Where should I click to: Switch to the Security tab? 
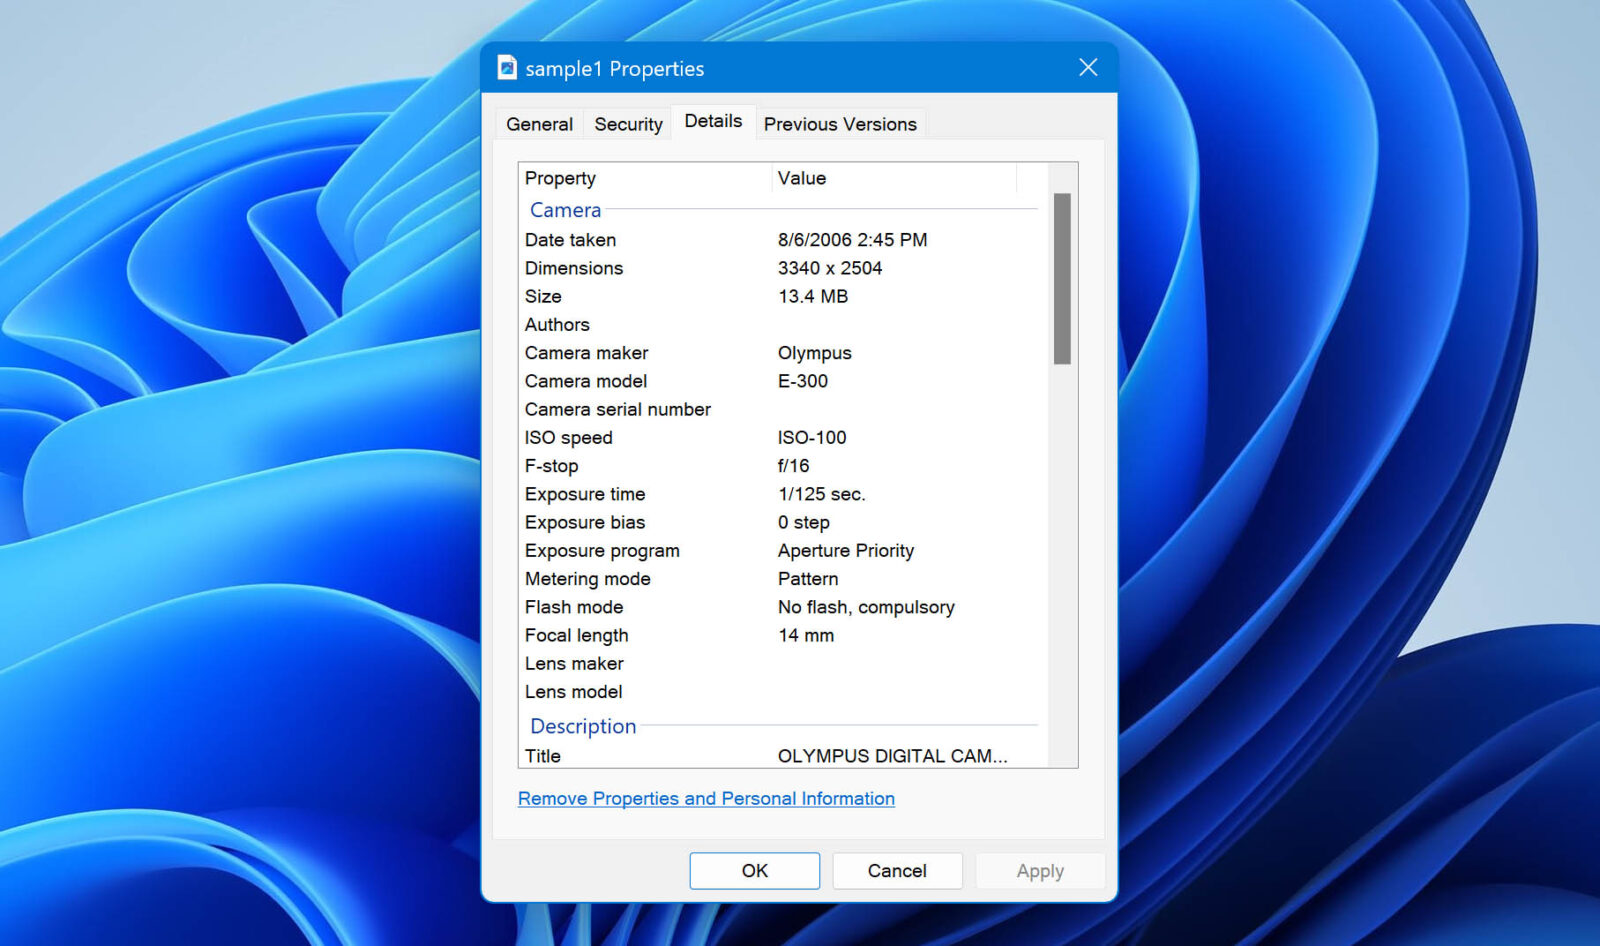pyautogui.click(x=627, y=123)
